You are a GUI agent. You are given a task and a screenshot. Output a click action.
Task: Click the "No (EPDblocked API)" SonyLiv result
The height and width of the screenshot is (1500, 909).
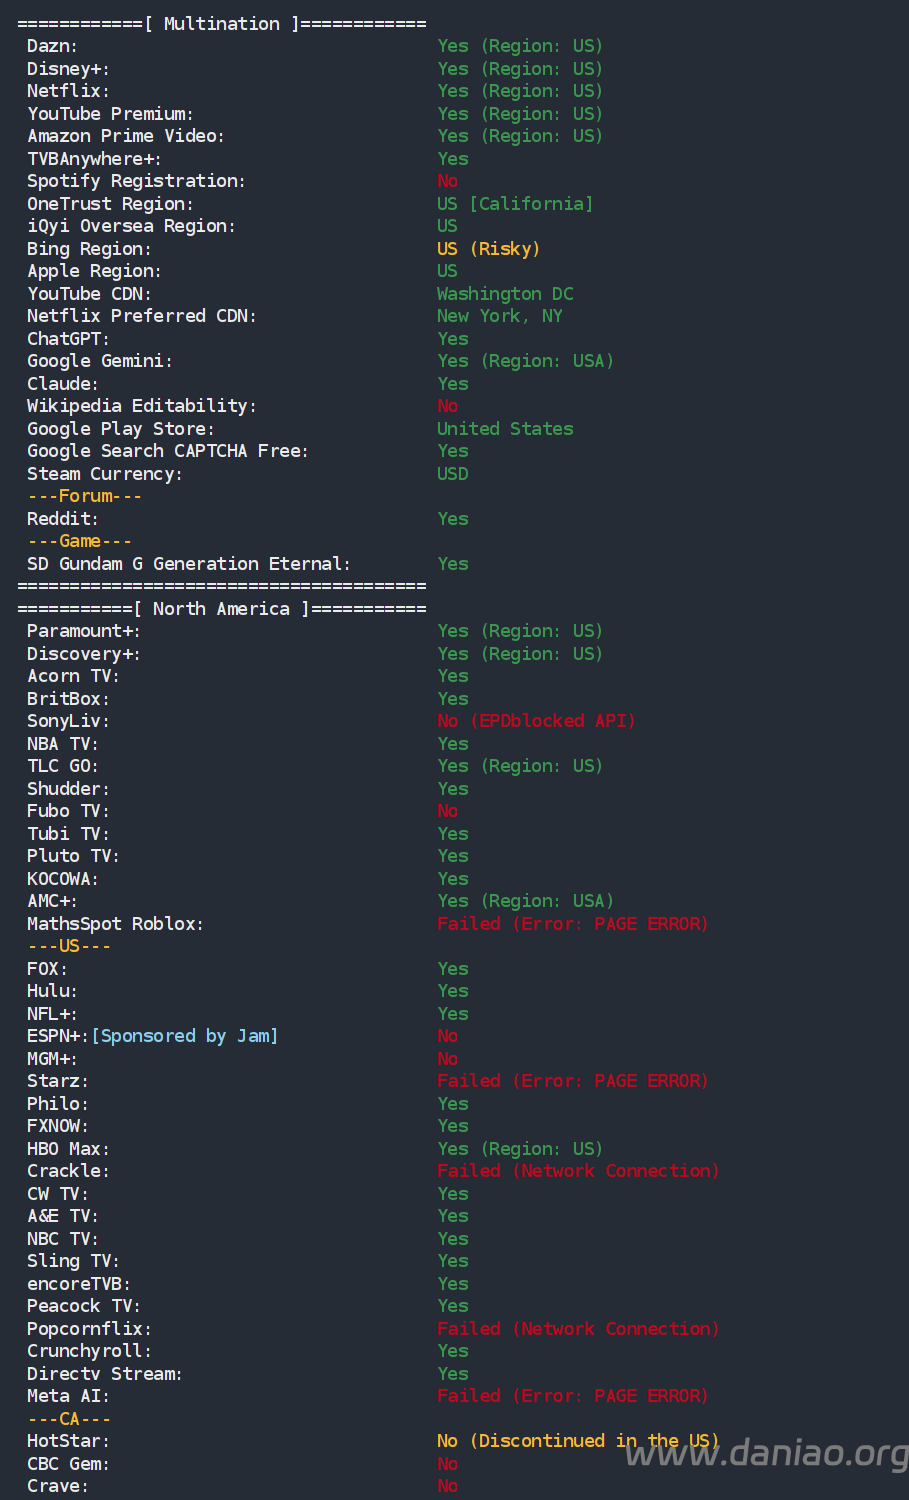point(536,721)
